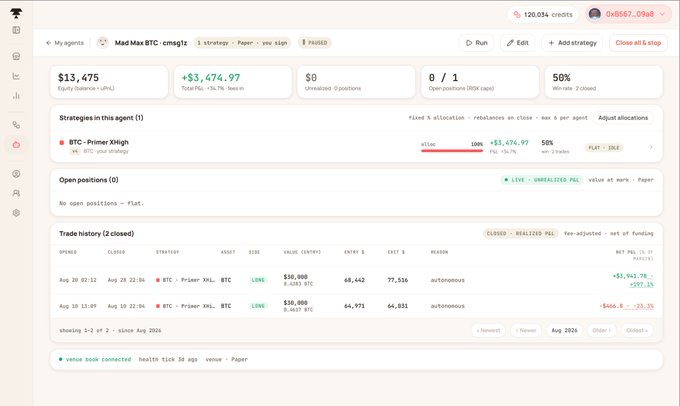Open the line chart sidebar icon
The width and height of the screenshot is (680, 406).
pyautogui.click(x=16, y=76)
